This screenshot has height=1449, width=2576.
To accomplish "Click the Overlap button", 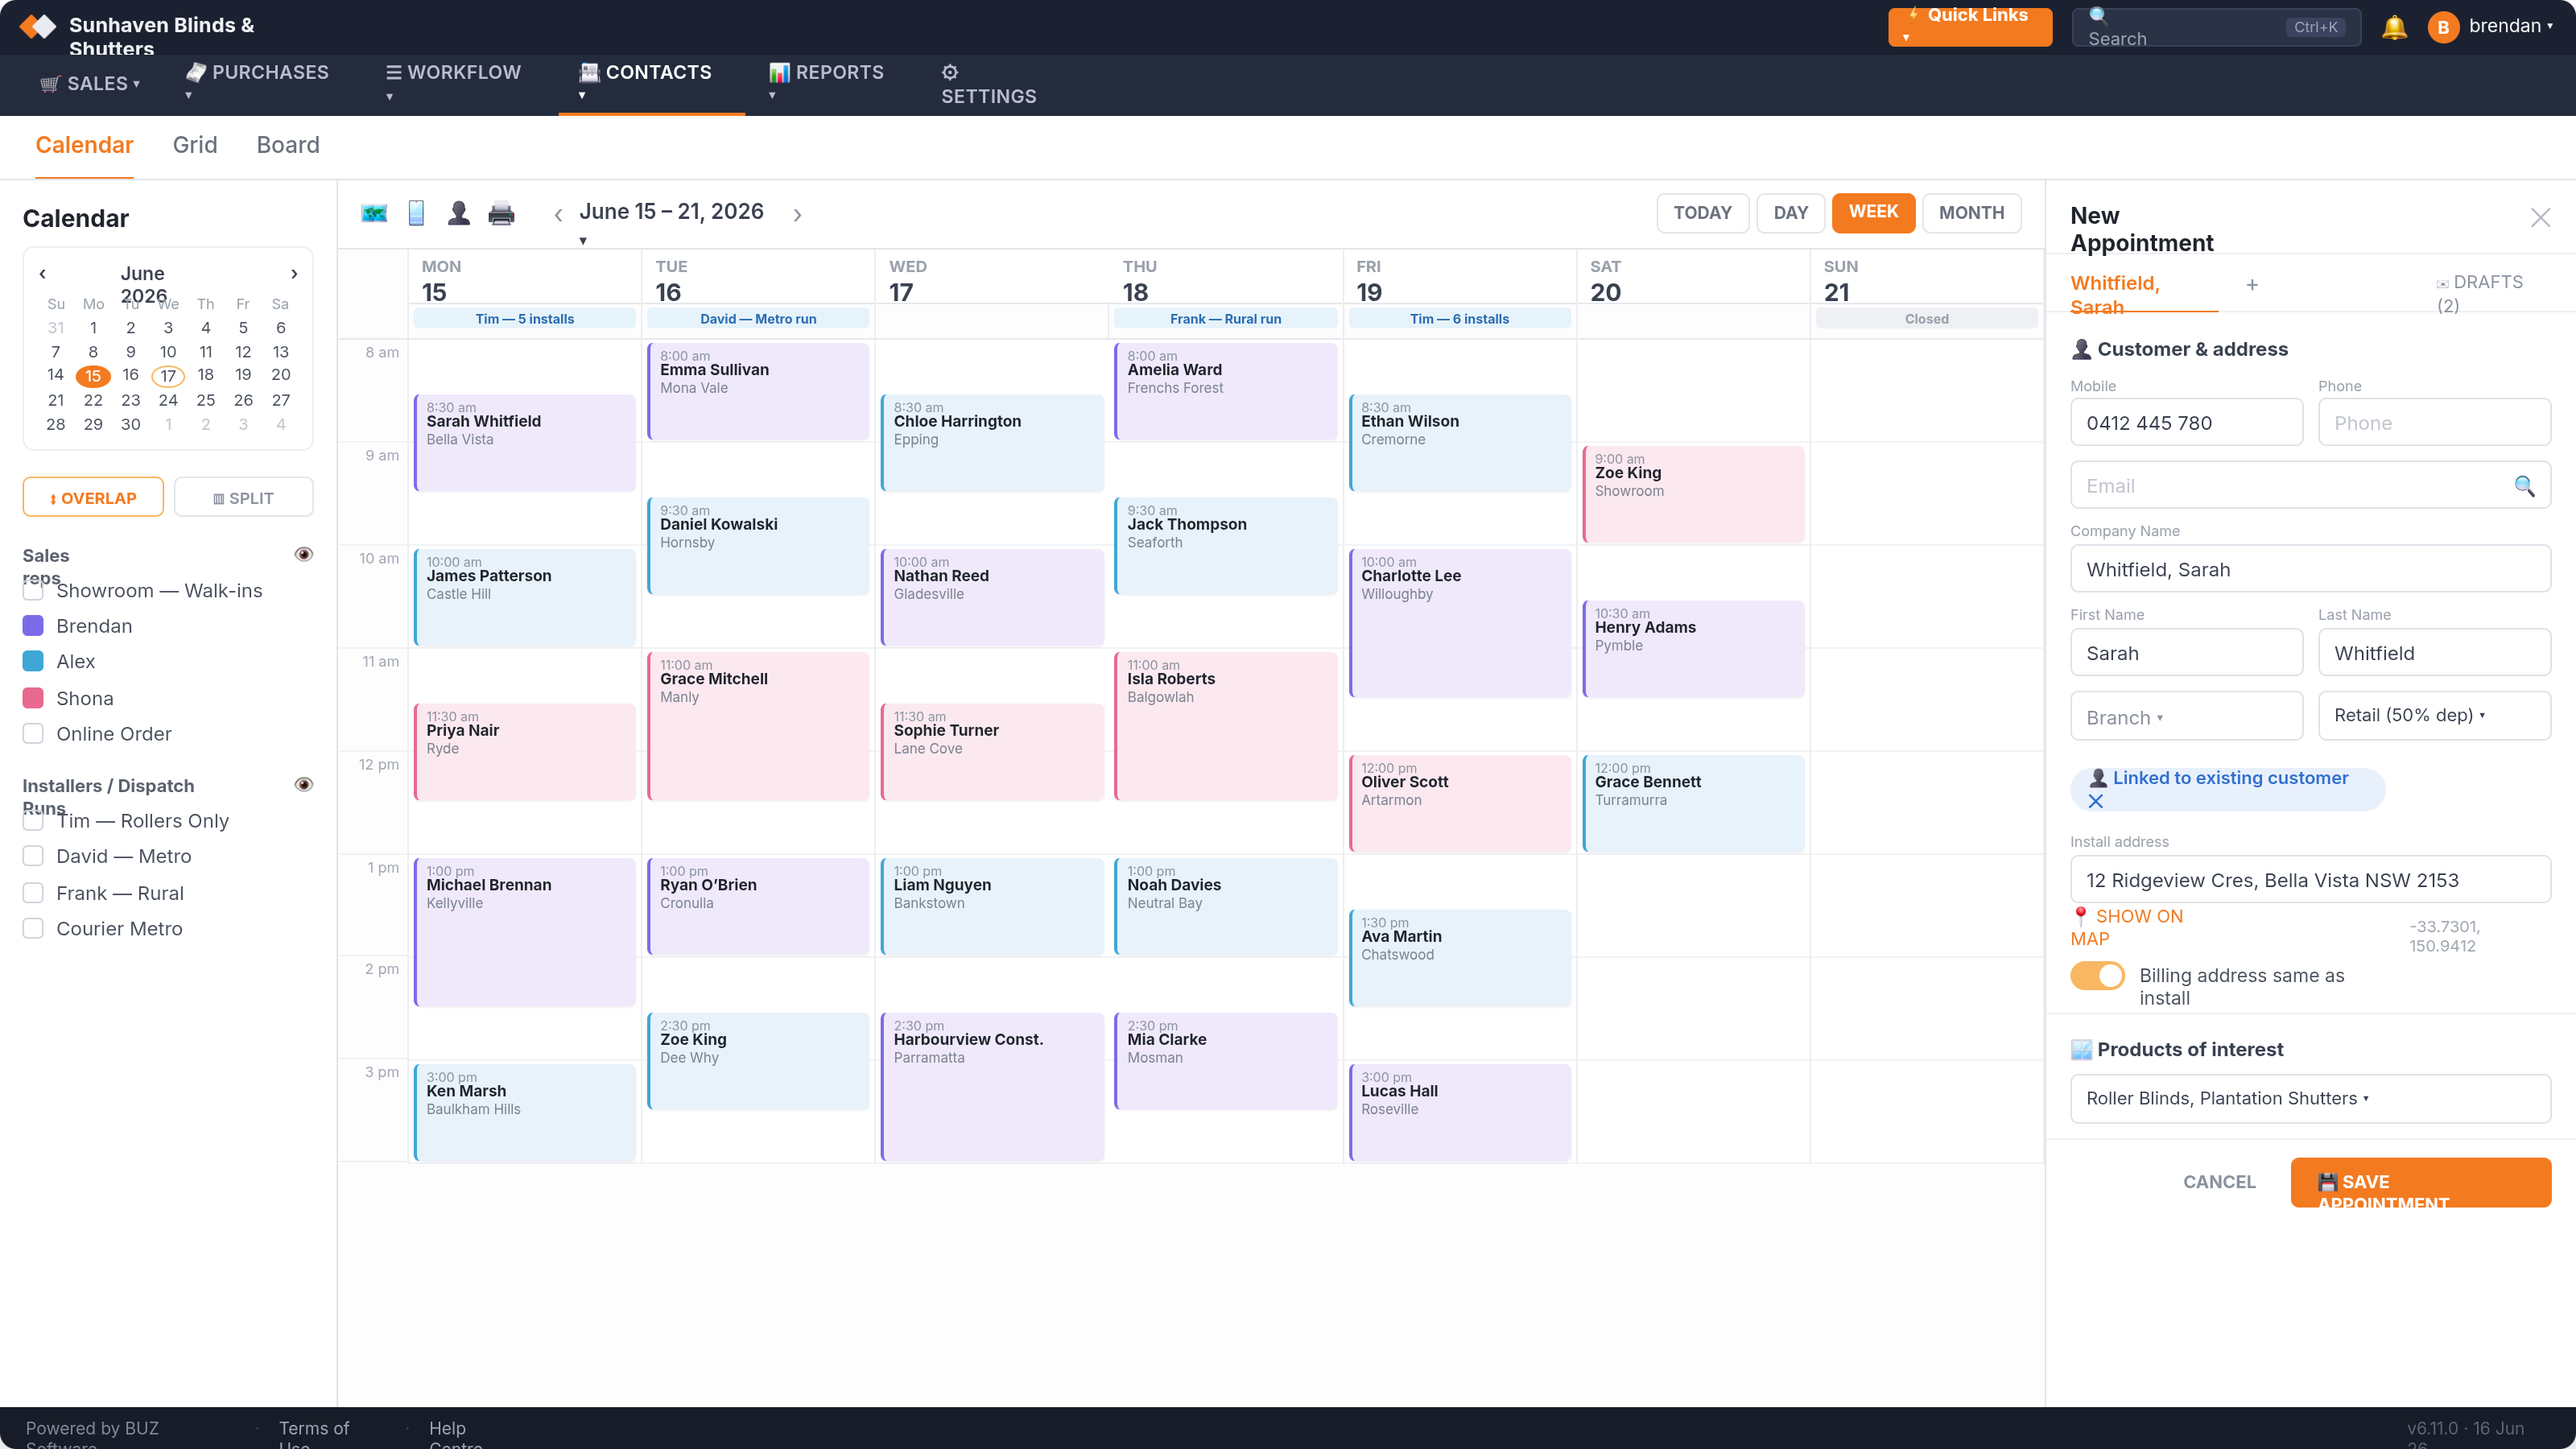I will coord(93,497).
